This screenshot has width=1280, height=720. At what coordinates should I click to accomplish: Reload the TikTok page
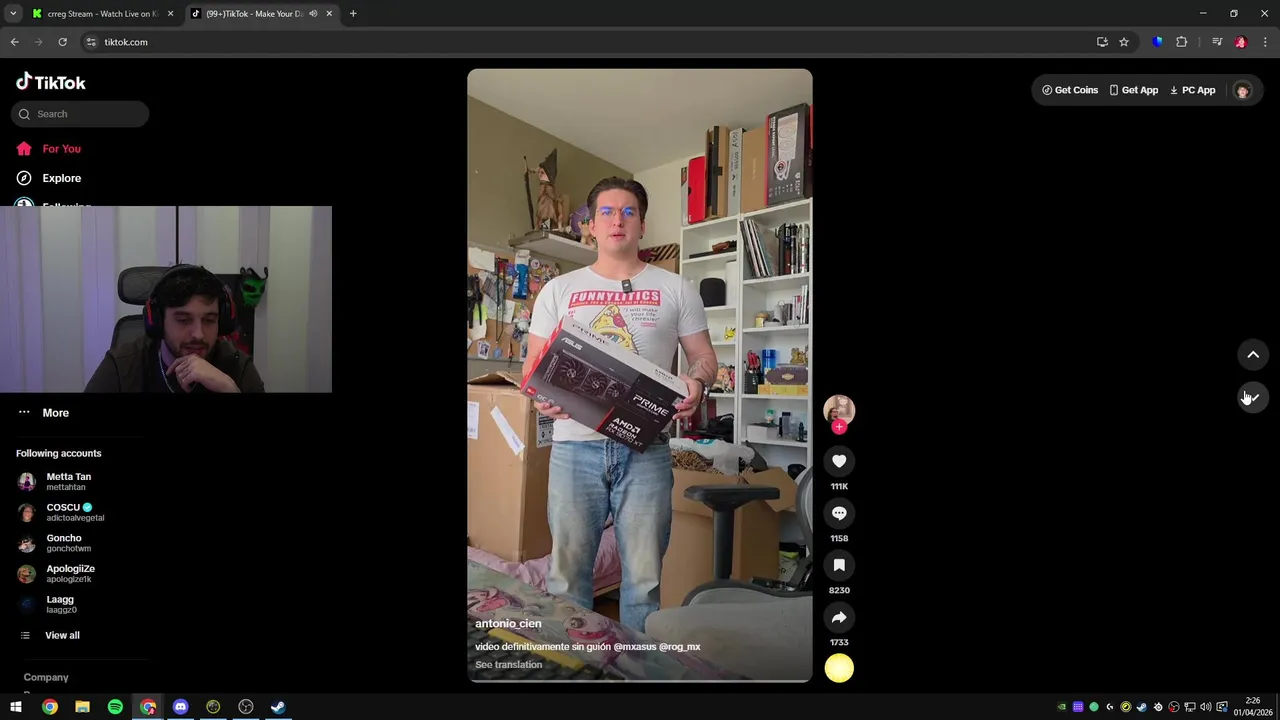click(62, 42)
